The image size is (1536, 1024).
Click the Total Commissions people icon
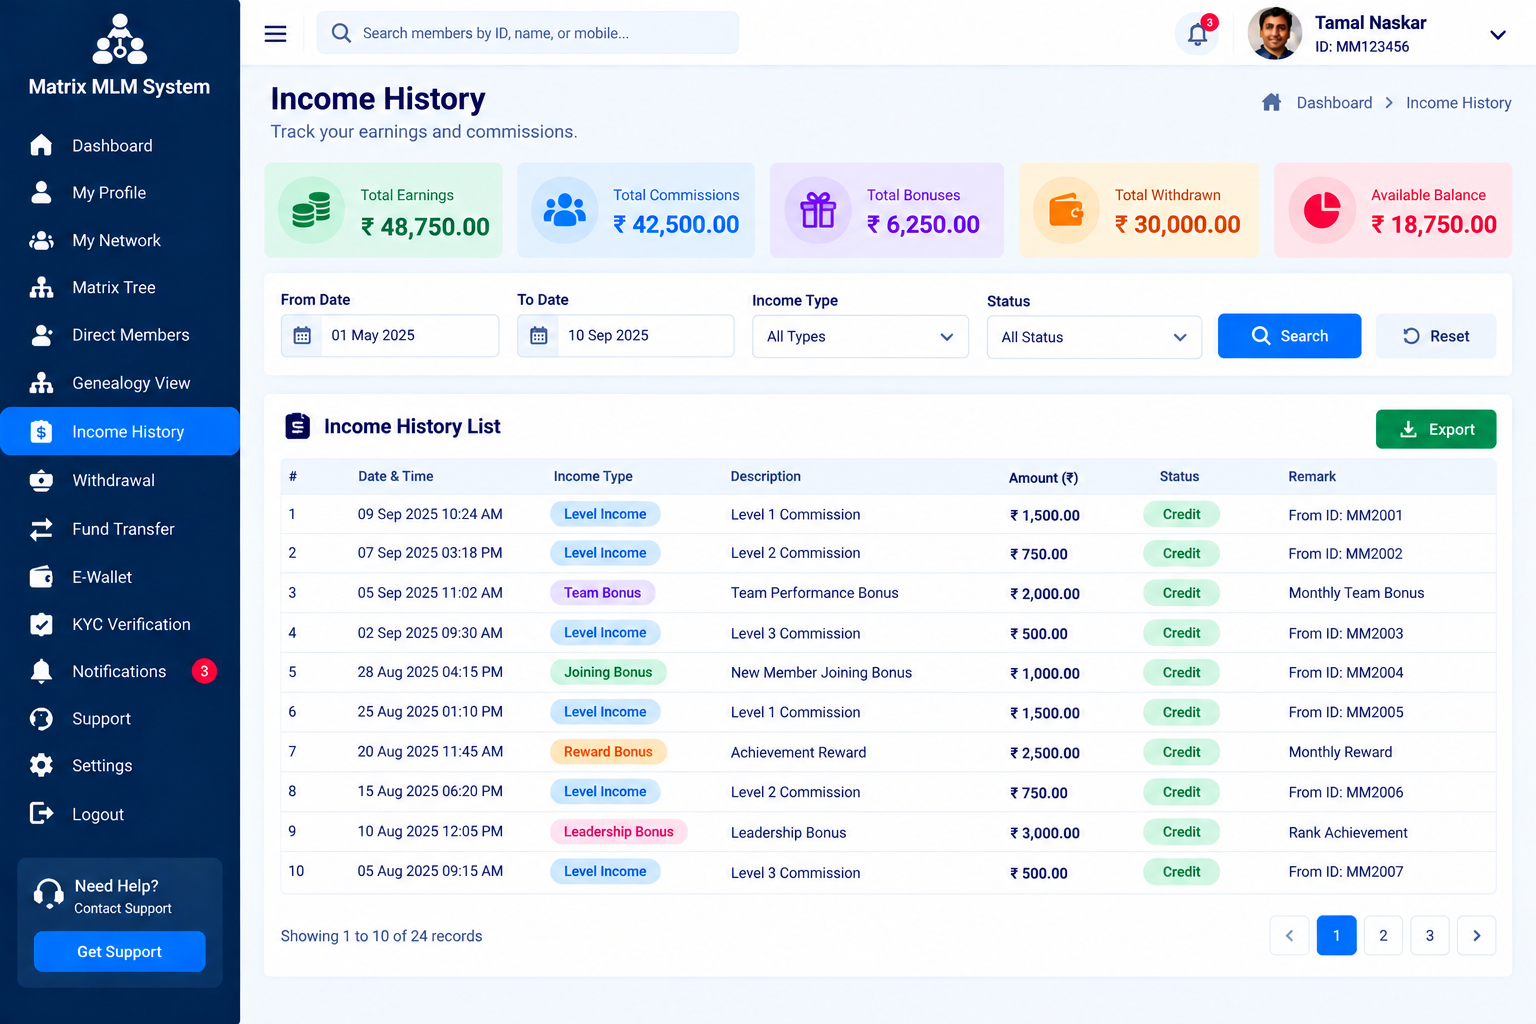tap(564, 210)
